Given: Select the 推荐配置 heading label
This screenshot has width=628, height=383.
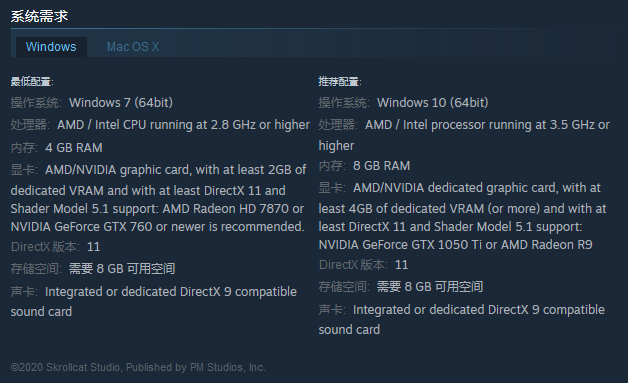Looking at the screenshot, I should pyautogui.click(x=340, y=82).
